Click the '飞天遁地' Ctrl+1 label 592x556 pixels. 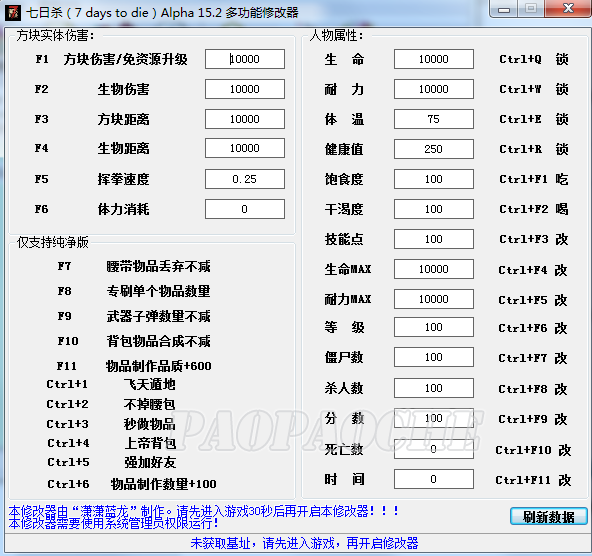[x=150, y=384]
